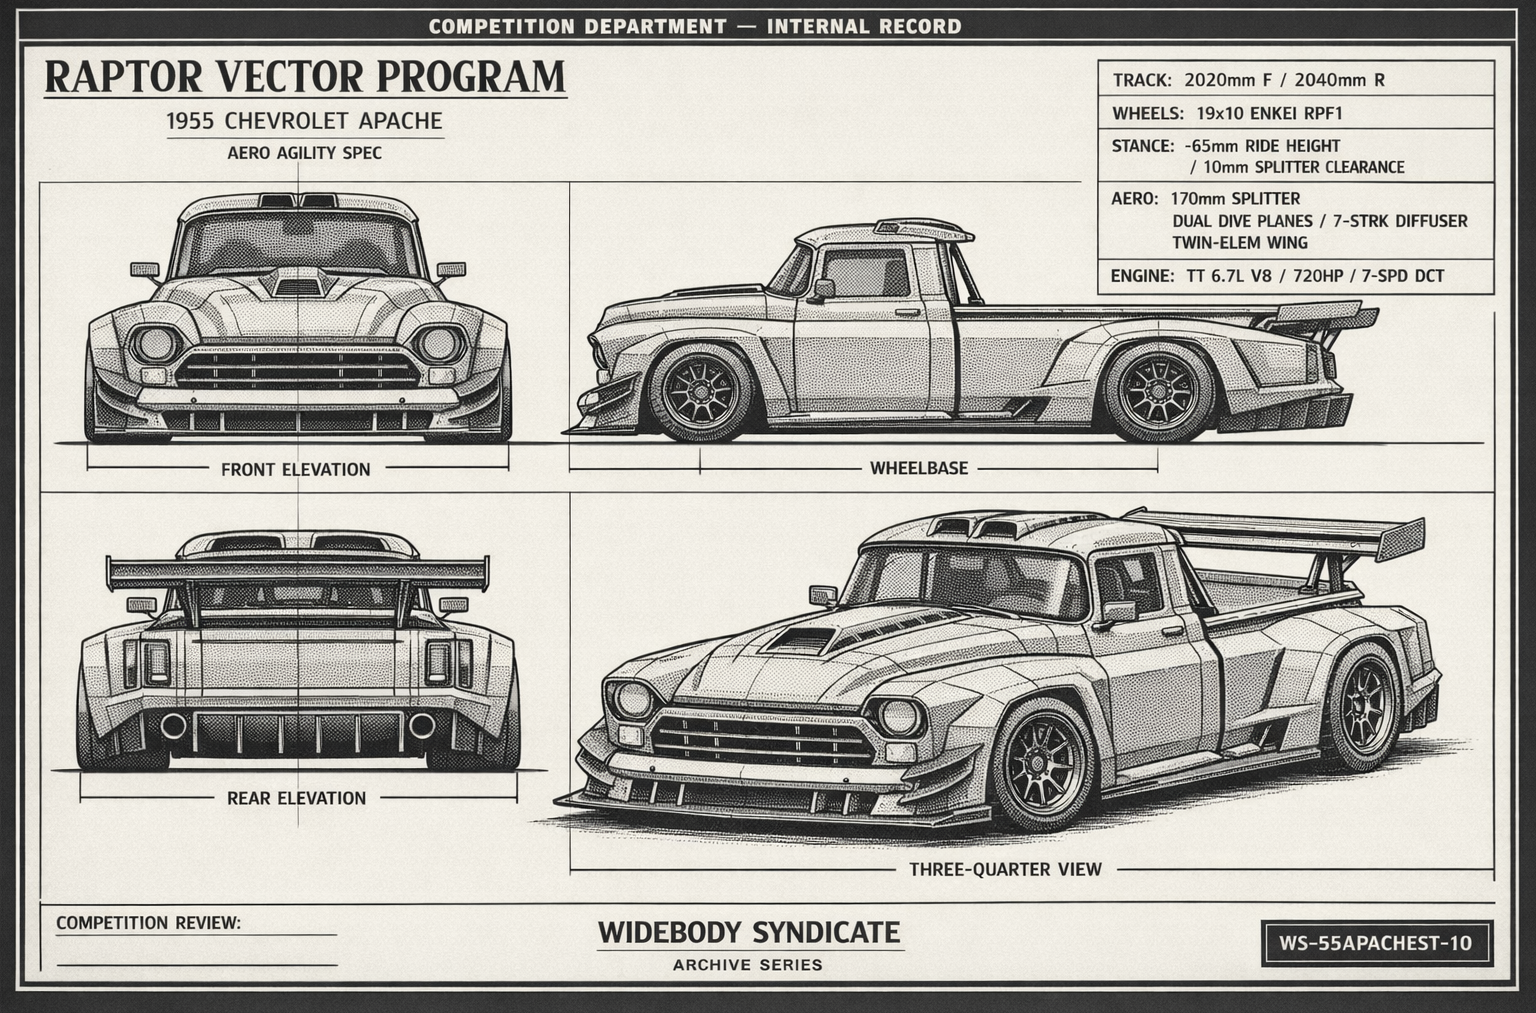Click the FRONT ELEVATION label
Viewport: 1536px width, 1013px height.
tap(296, 469)
